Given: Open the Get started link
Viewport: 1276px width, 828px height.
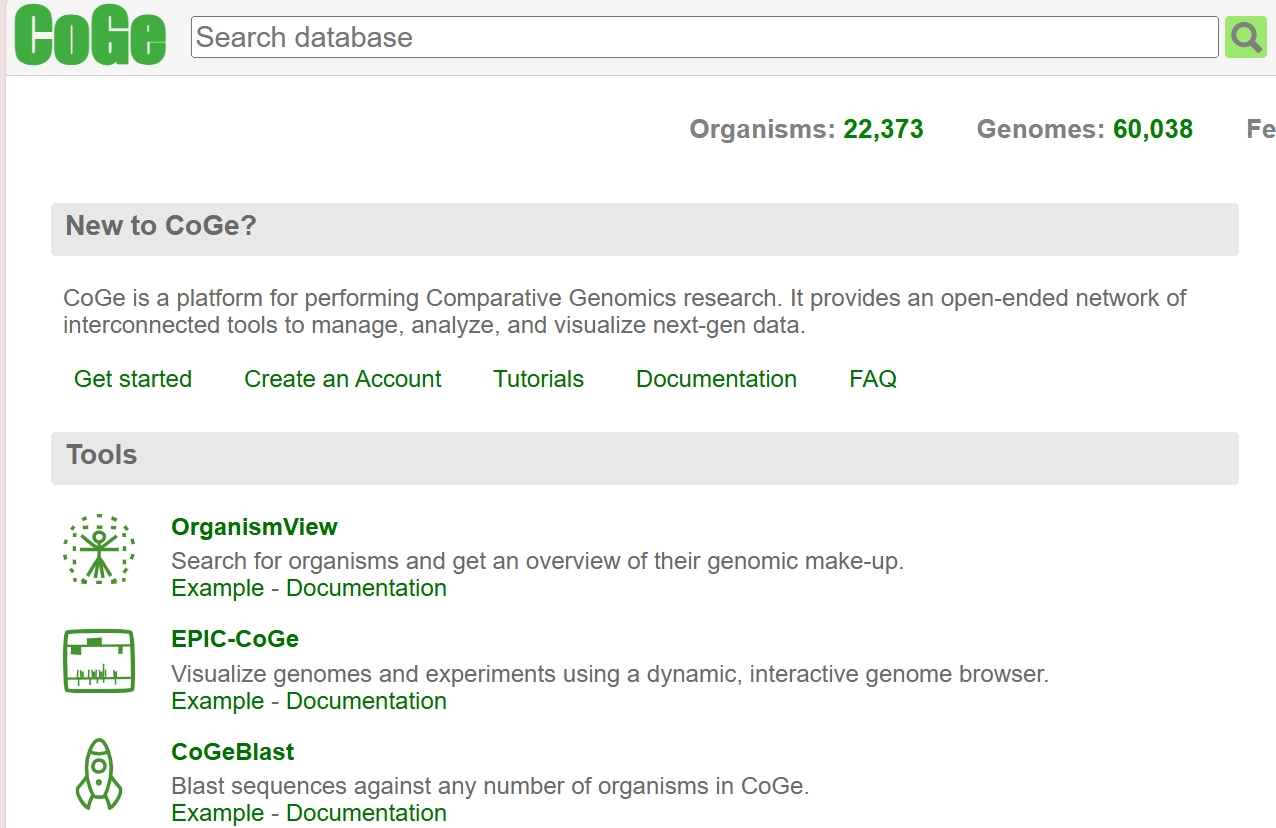Looking at the screenshot, I should pos(133,379).
